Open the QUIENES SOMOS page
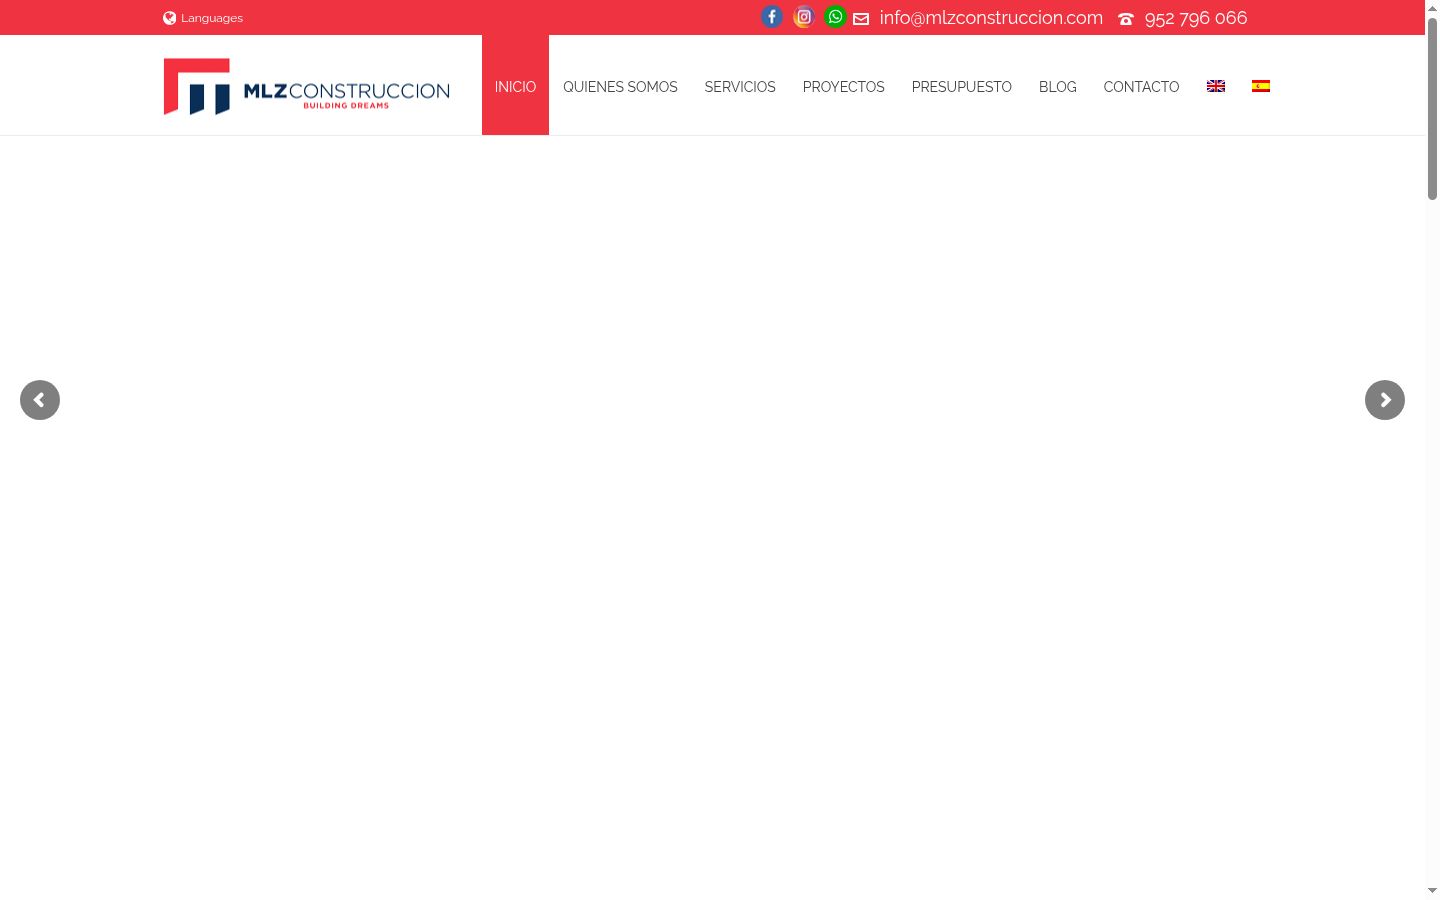 click(620, 87)
